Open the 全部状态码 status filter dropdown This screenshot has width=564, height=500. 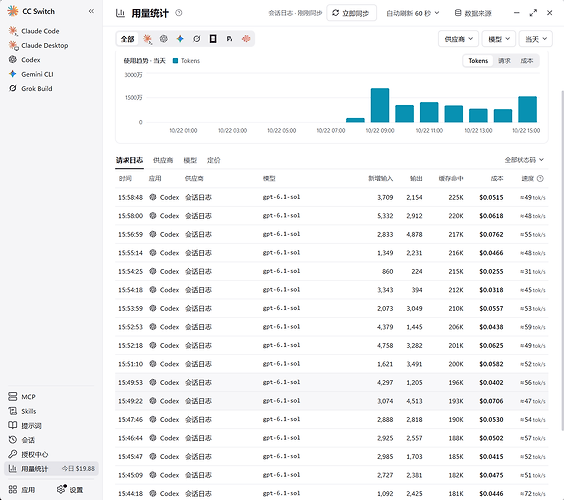tap(524, 160)
